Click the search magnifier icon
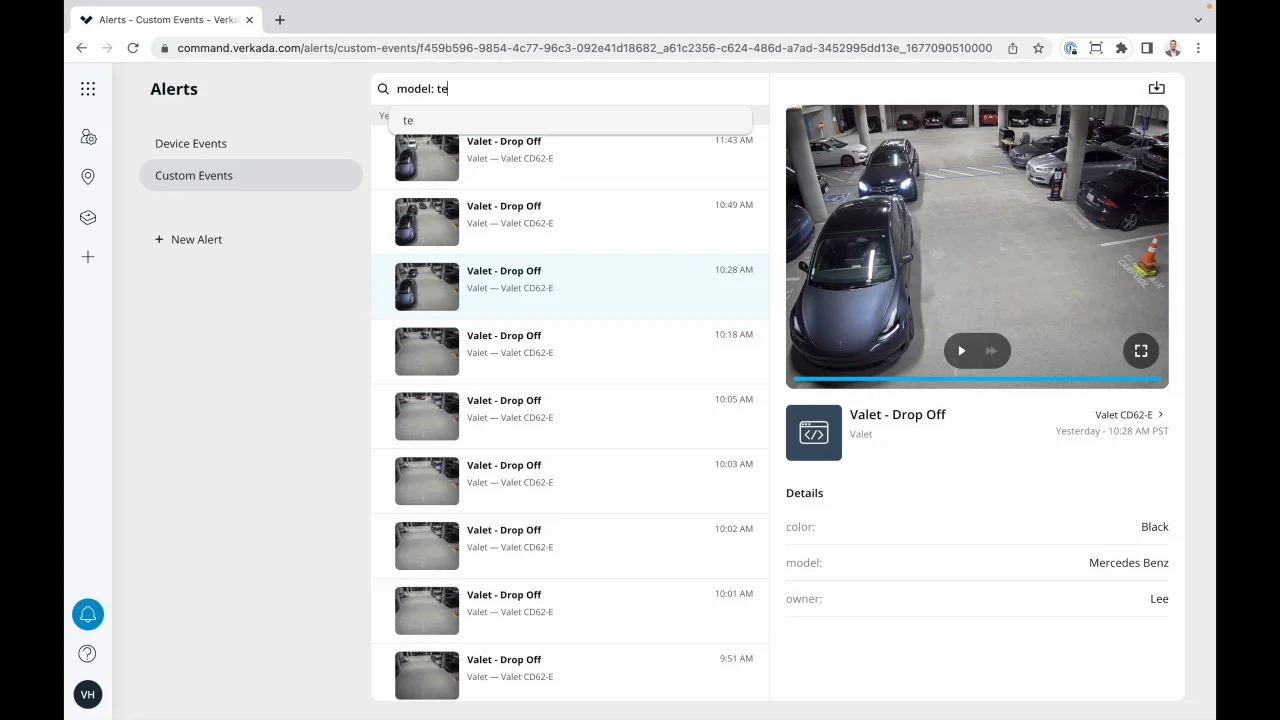 383,89
